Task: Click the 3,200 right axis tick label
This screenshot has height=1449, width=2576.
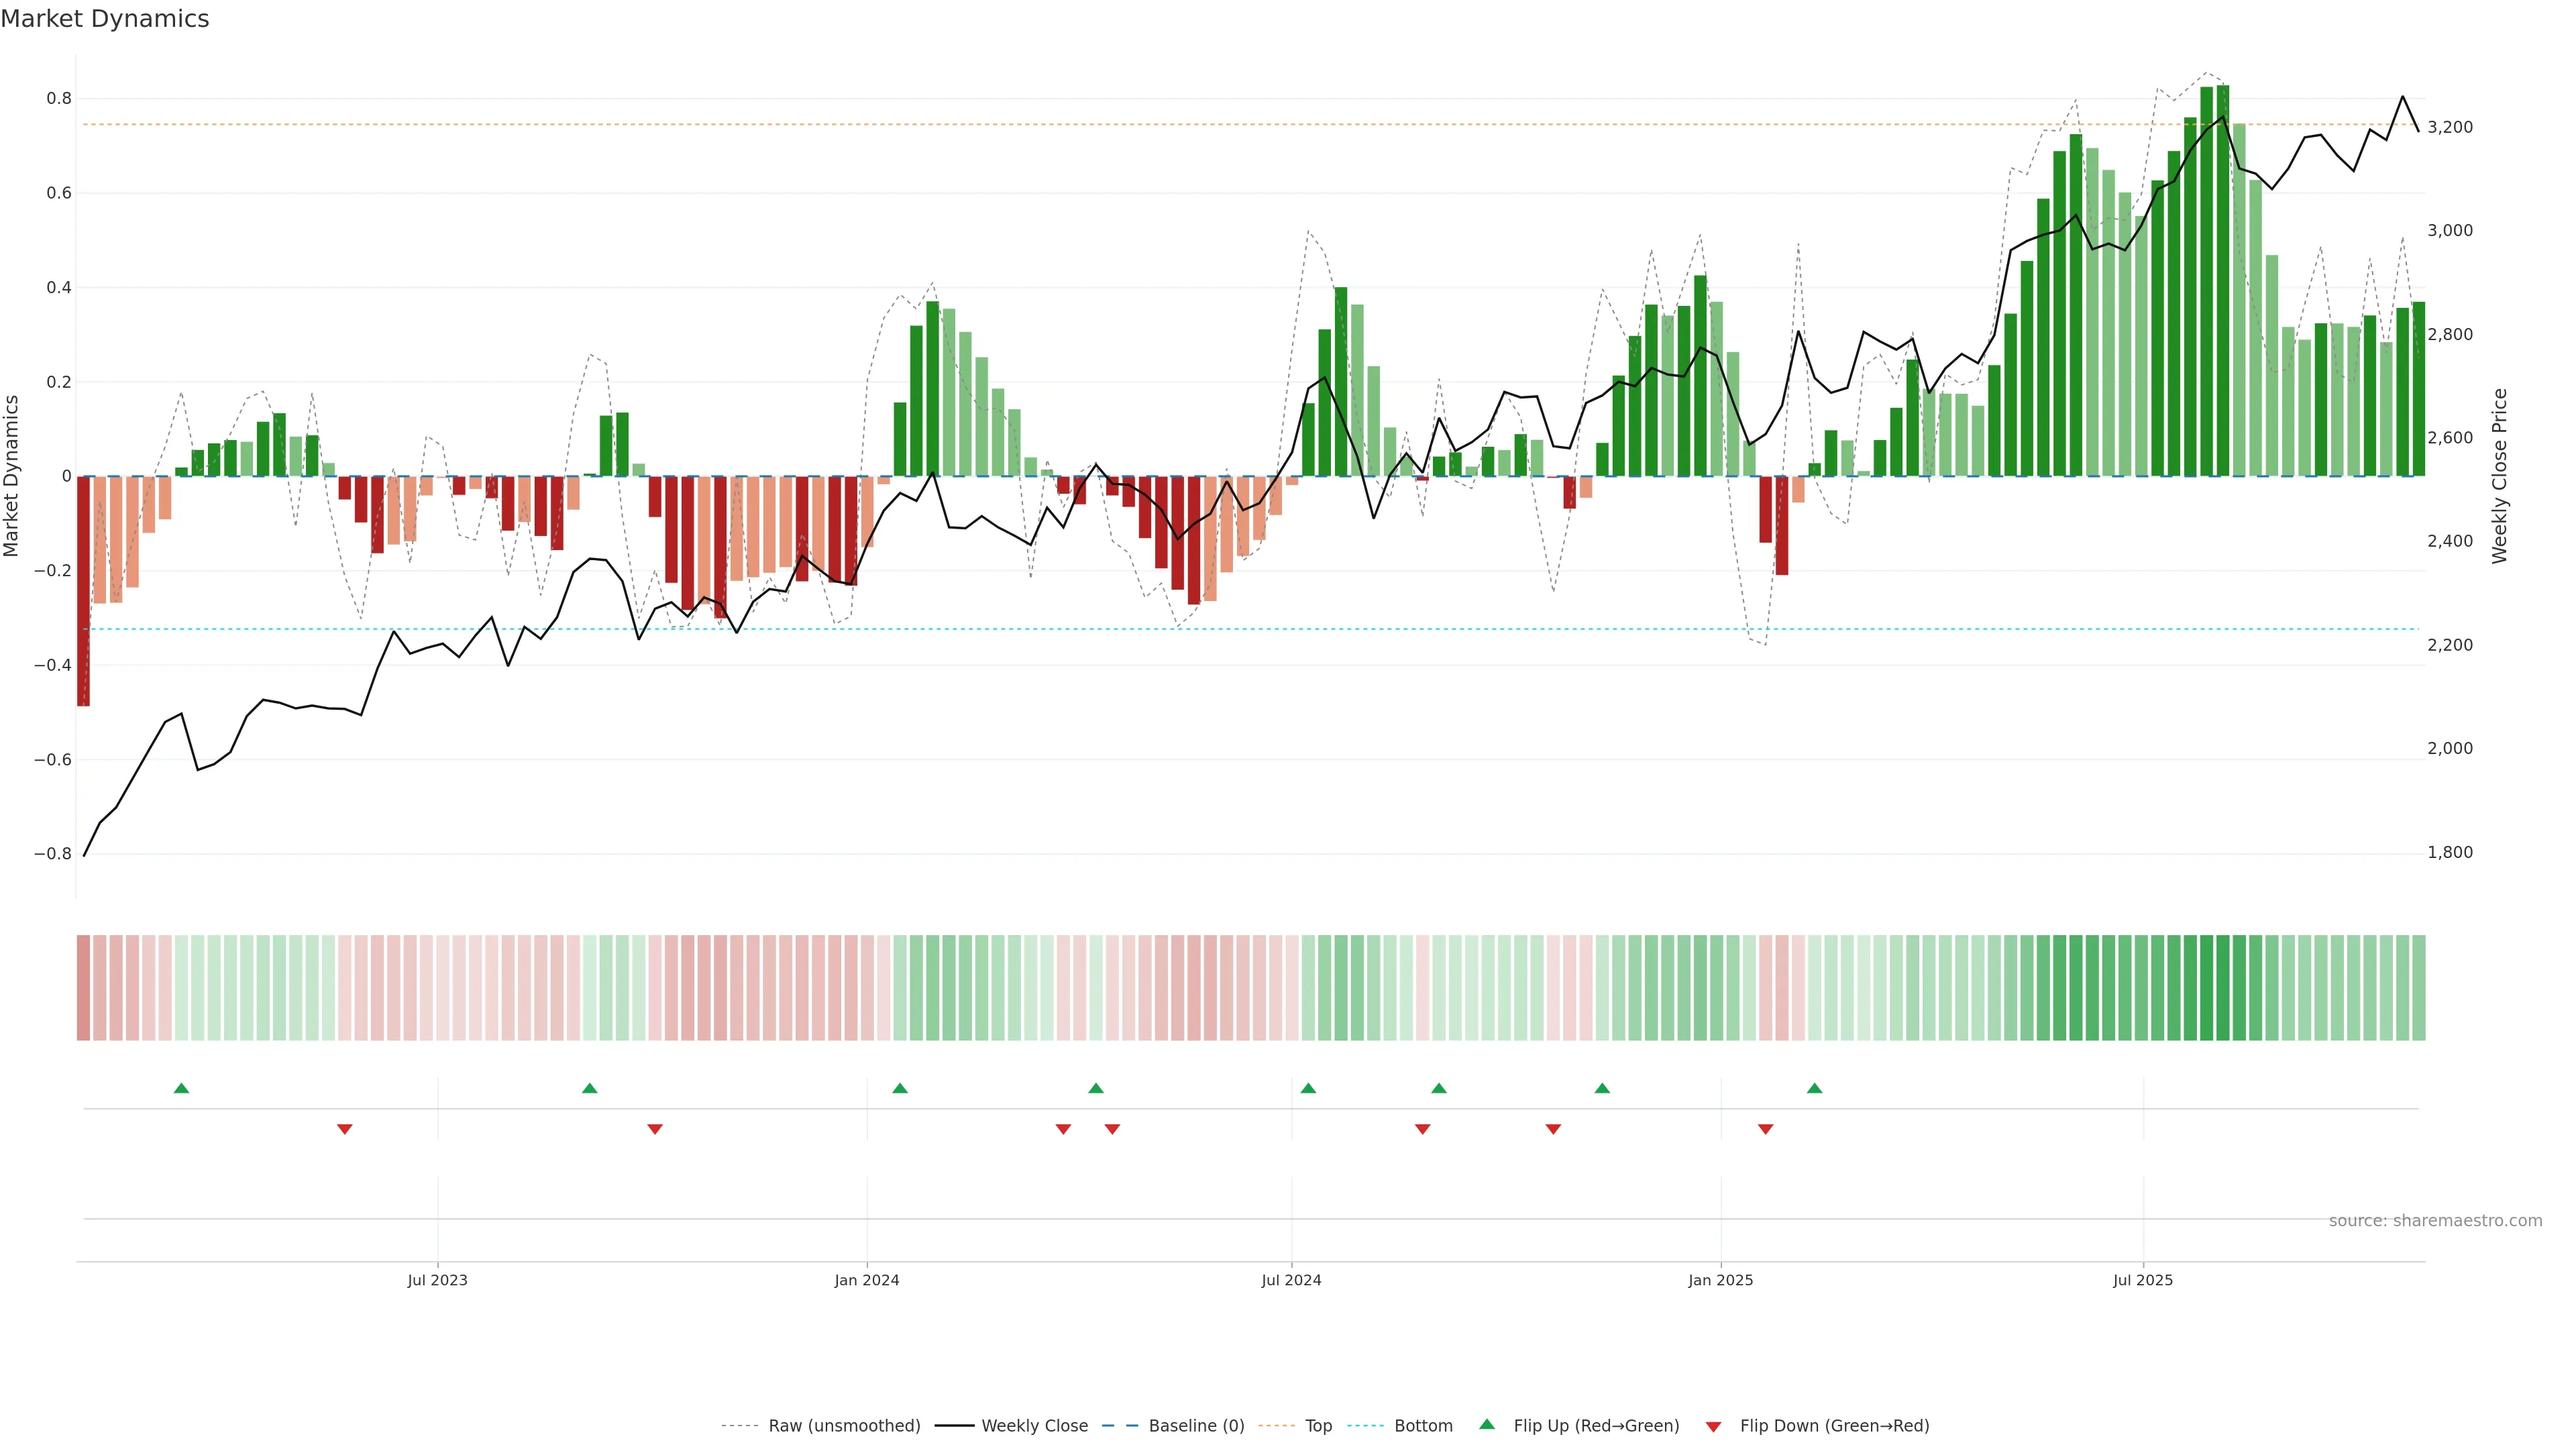Action: pyautogui.click(x=2449, y=127)
